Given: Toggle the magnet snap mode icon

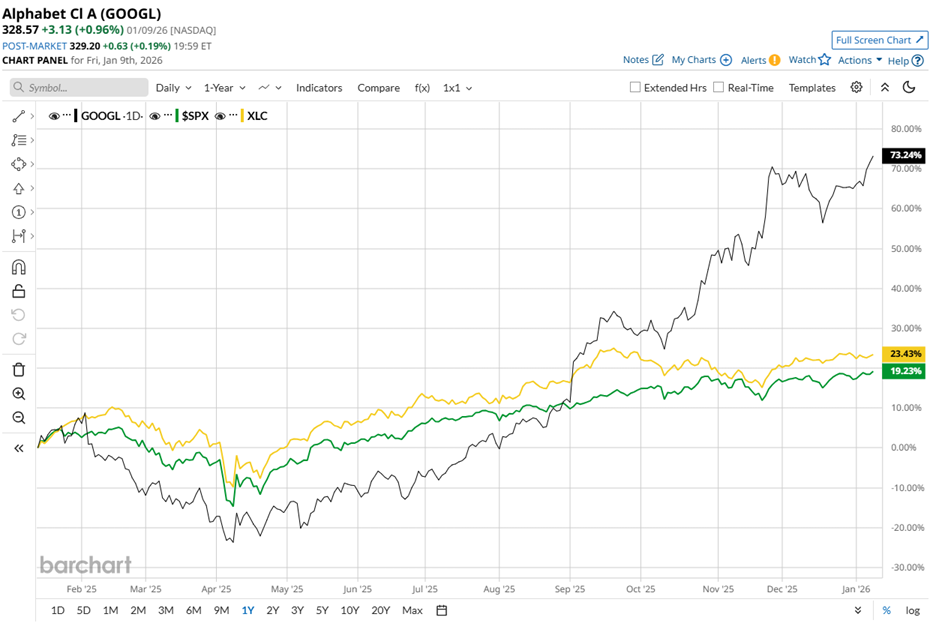Looking at the screenshot, I should 18,267.
